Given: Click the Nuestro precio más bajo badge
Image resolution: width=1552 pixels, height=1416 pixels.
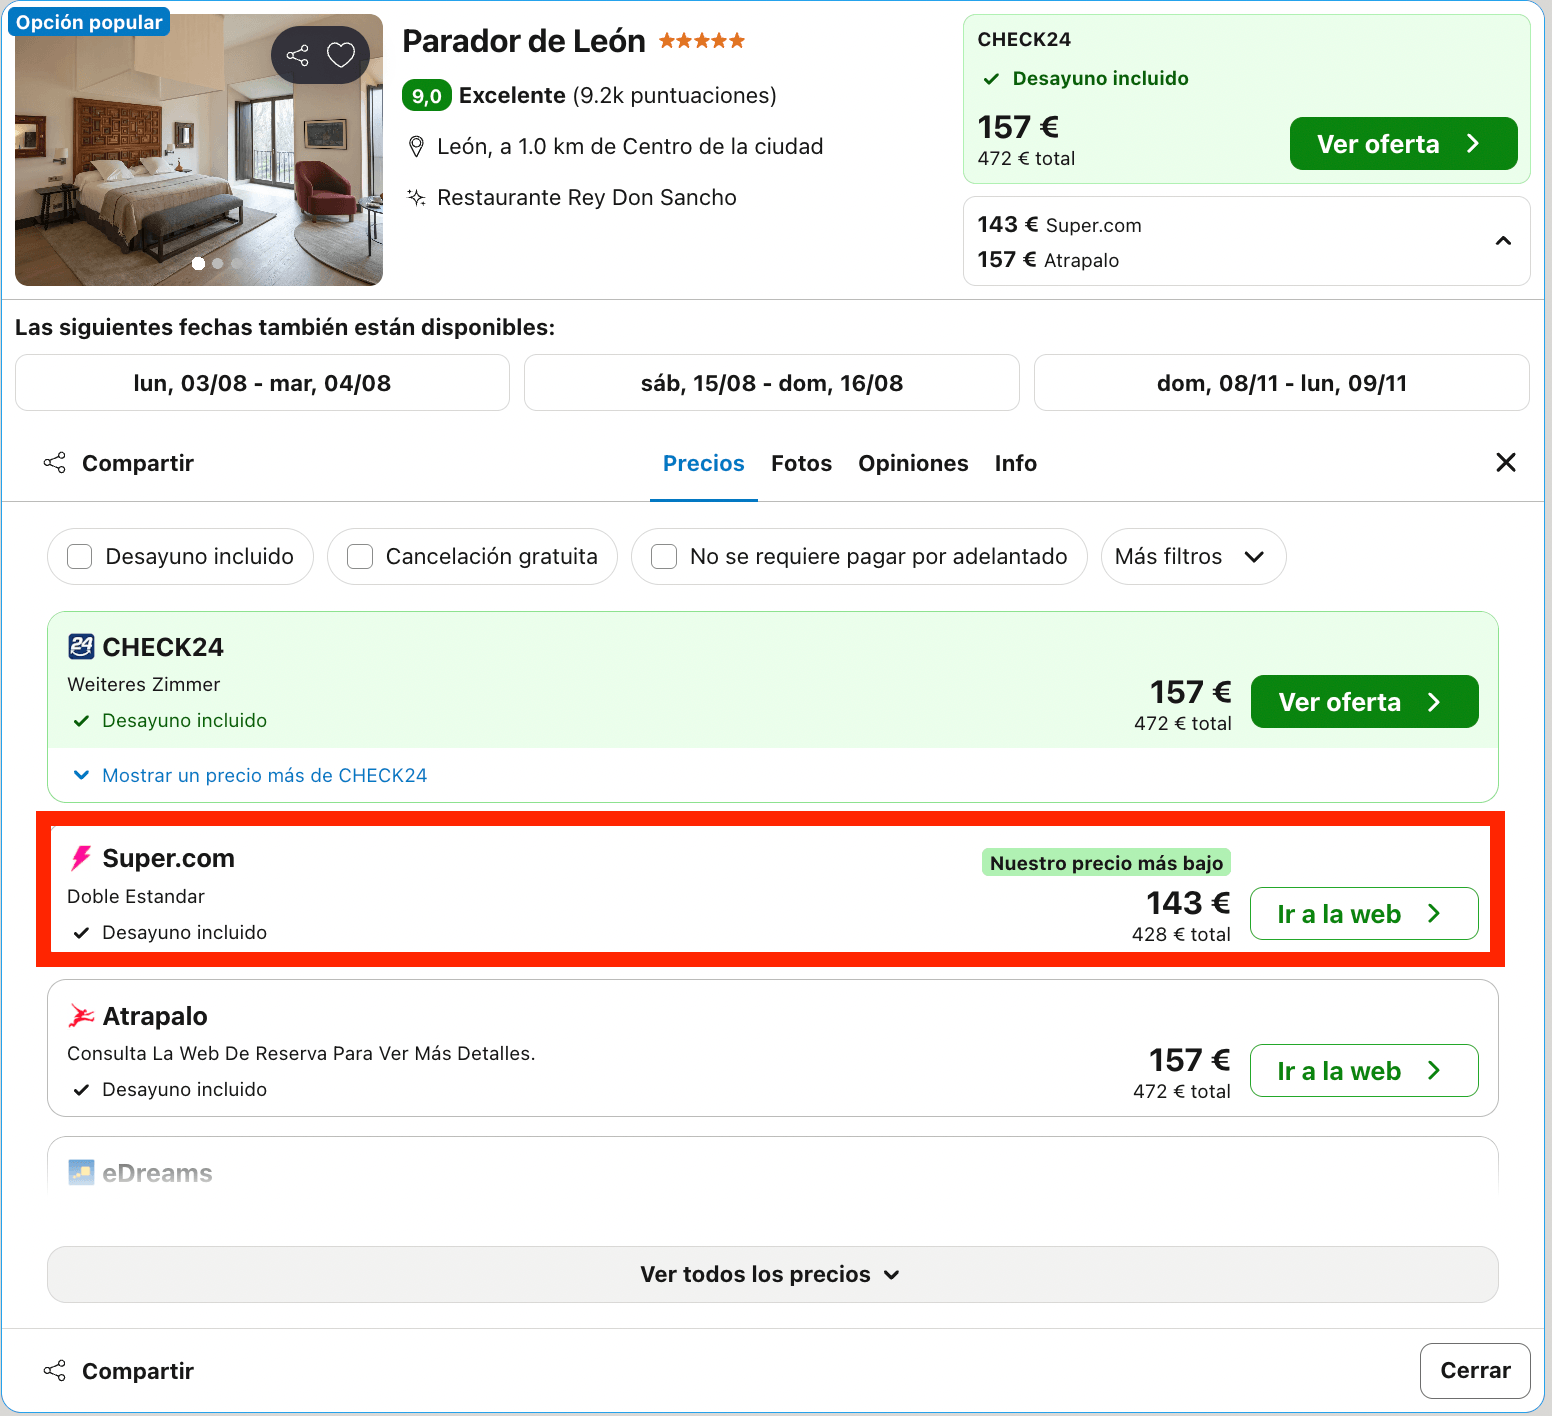Looking at the screenshot, I should tap(1106, 862).
